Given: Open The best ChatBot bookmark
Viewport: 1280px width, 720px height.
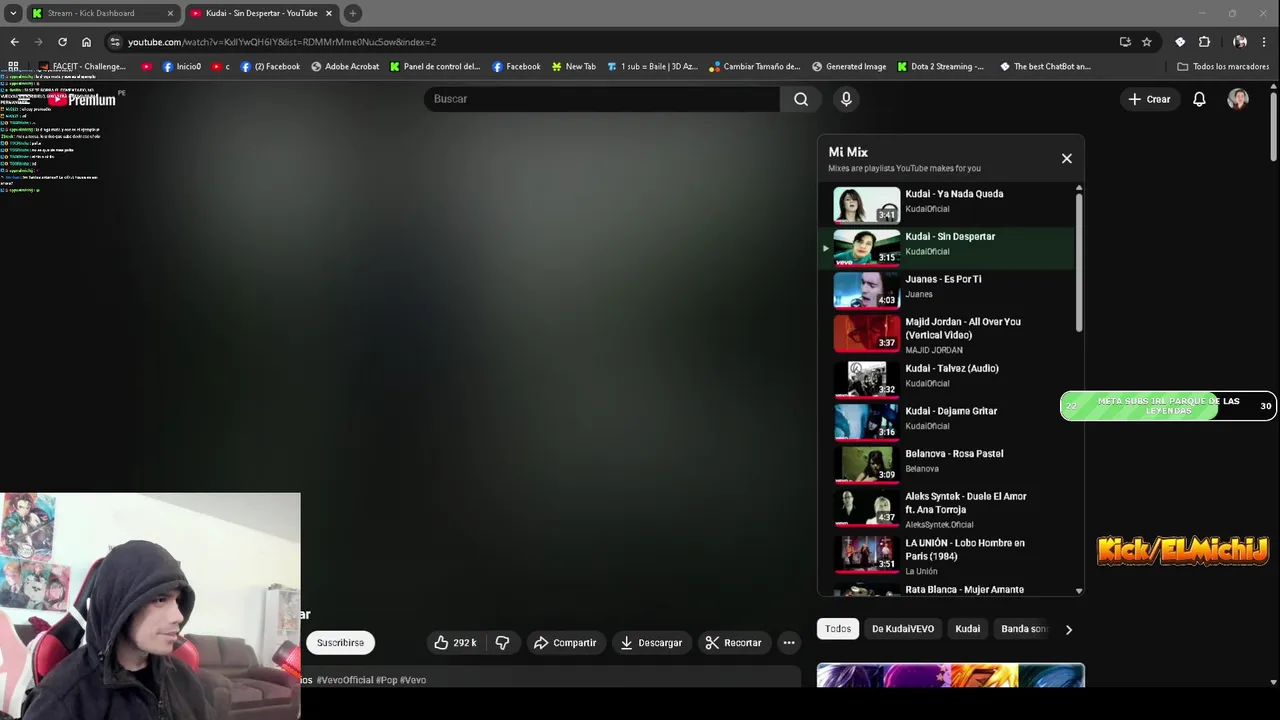Looking at the screenshot, I should tap(1045, 67).
